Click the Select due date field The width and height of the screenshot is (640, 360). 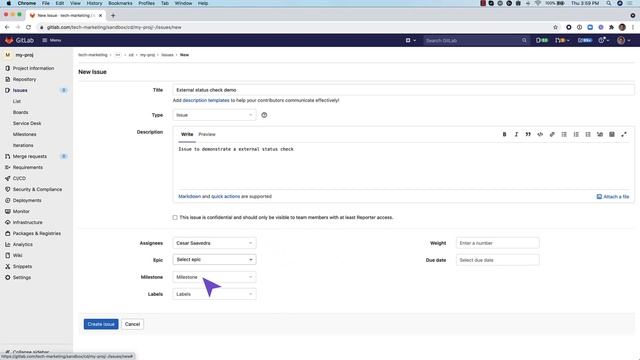[498, 260]
